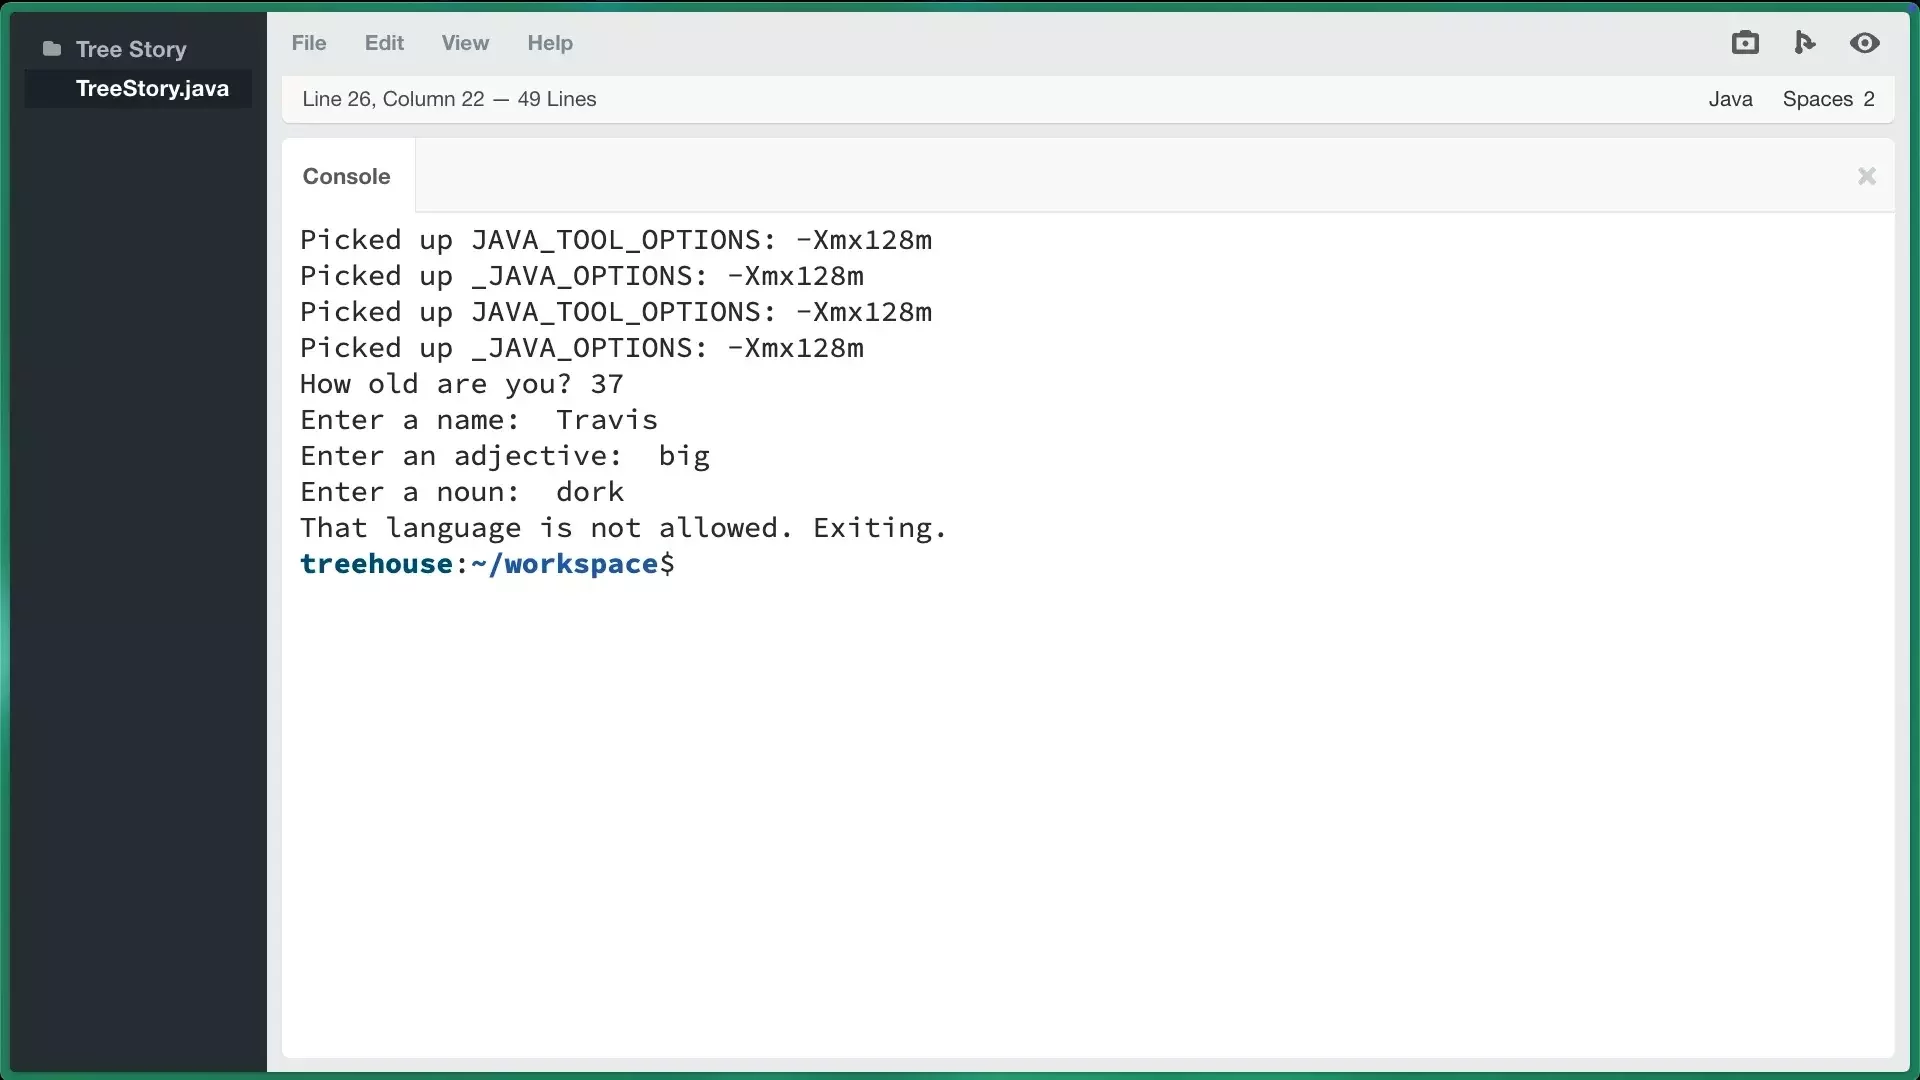Click the fork workspace icon
The height and width of the screenshot is (1080, 1920).
point(1804,43)
